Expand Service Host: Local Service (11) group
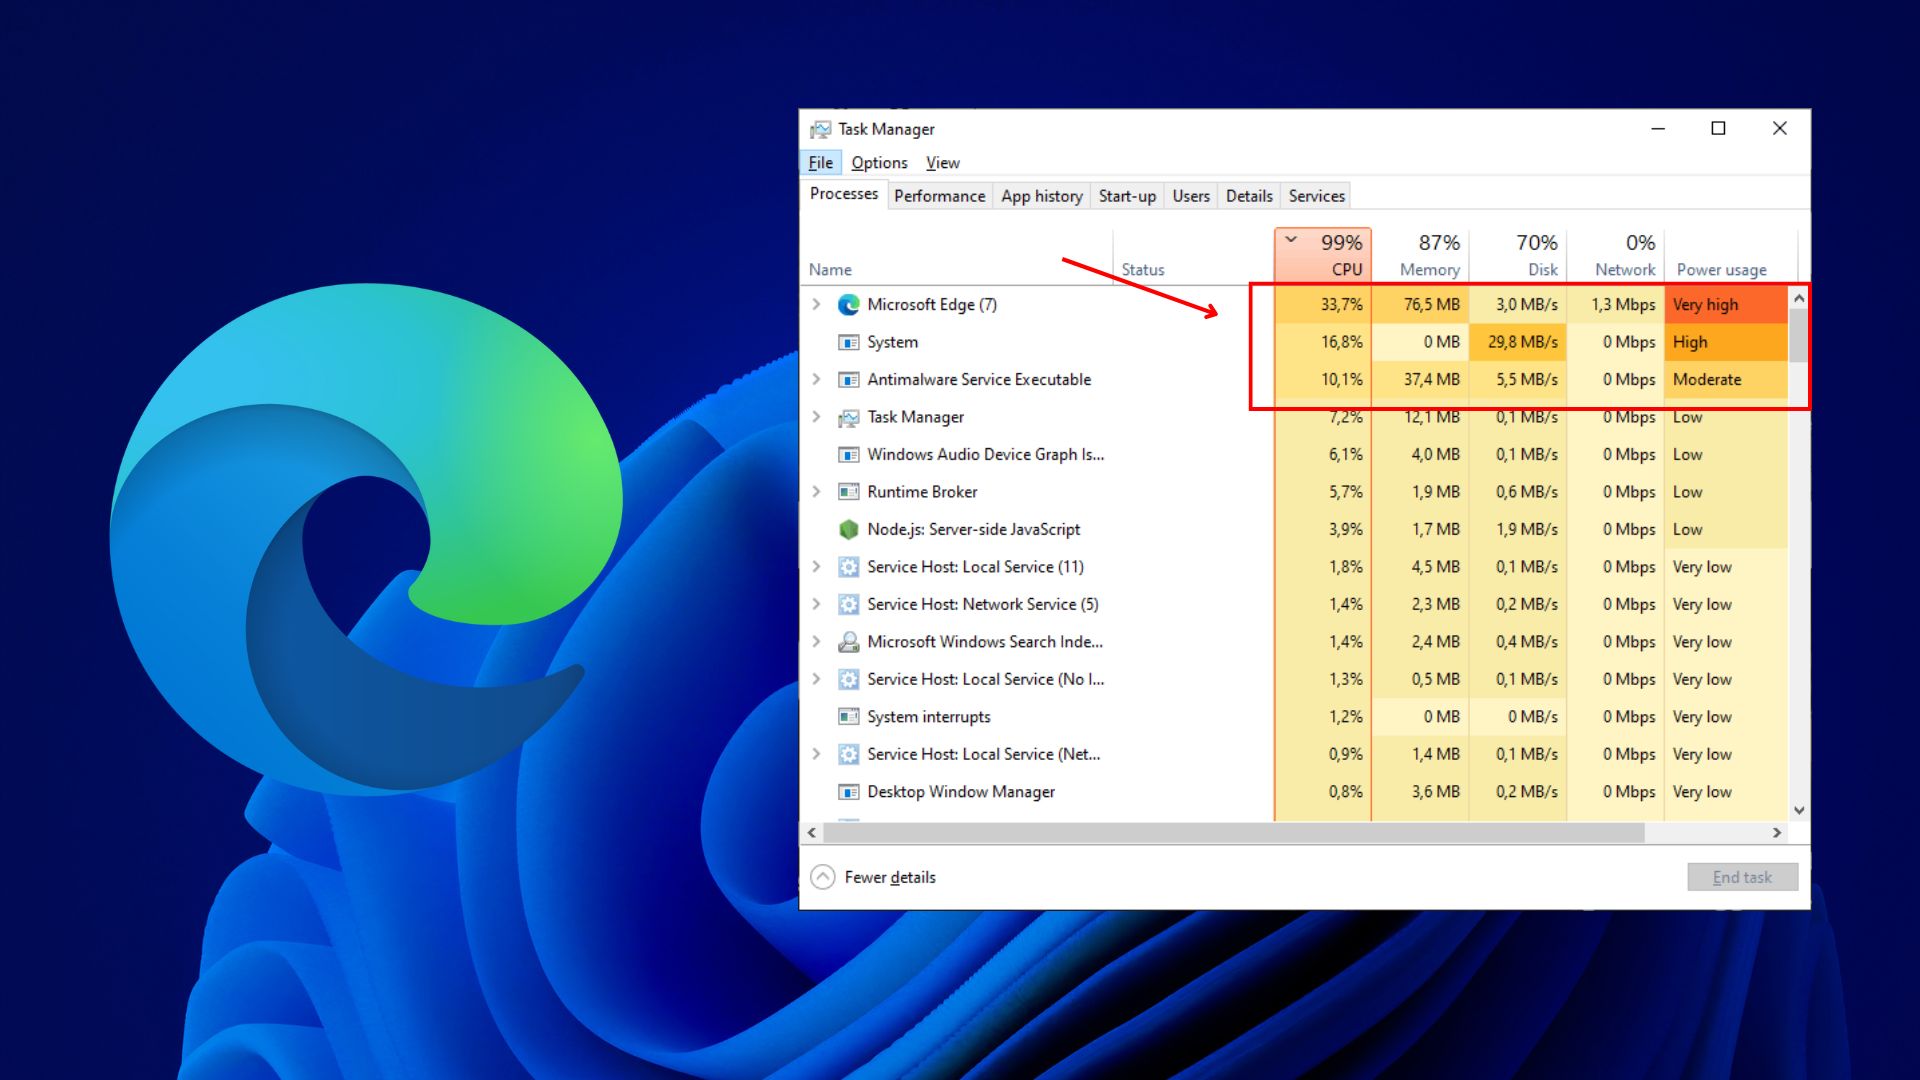This screenshot has width=1920, height=1080. coord(816,567)
